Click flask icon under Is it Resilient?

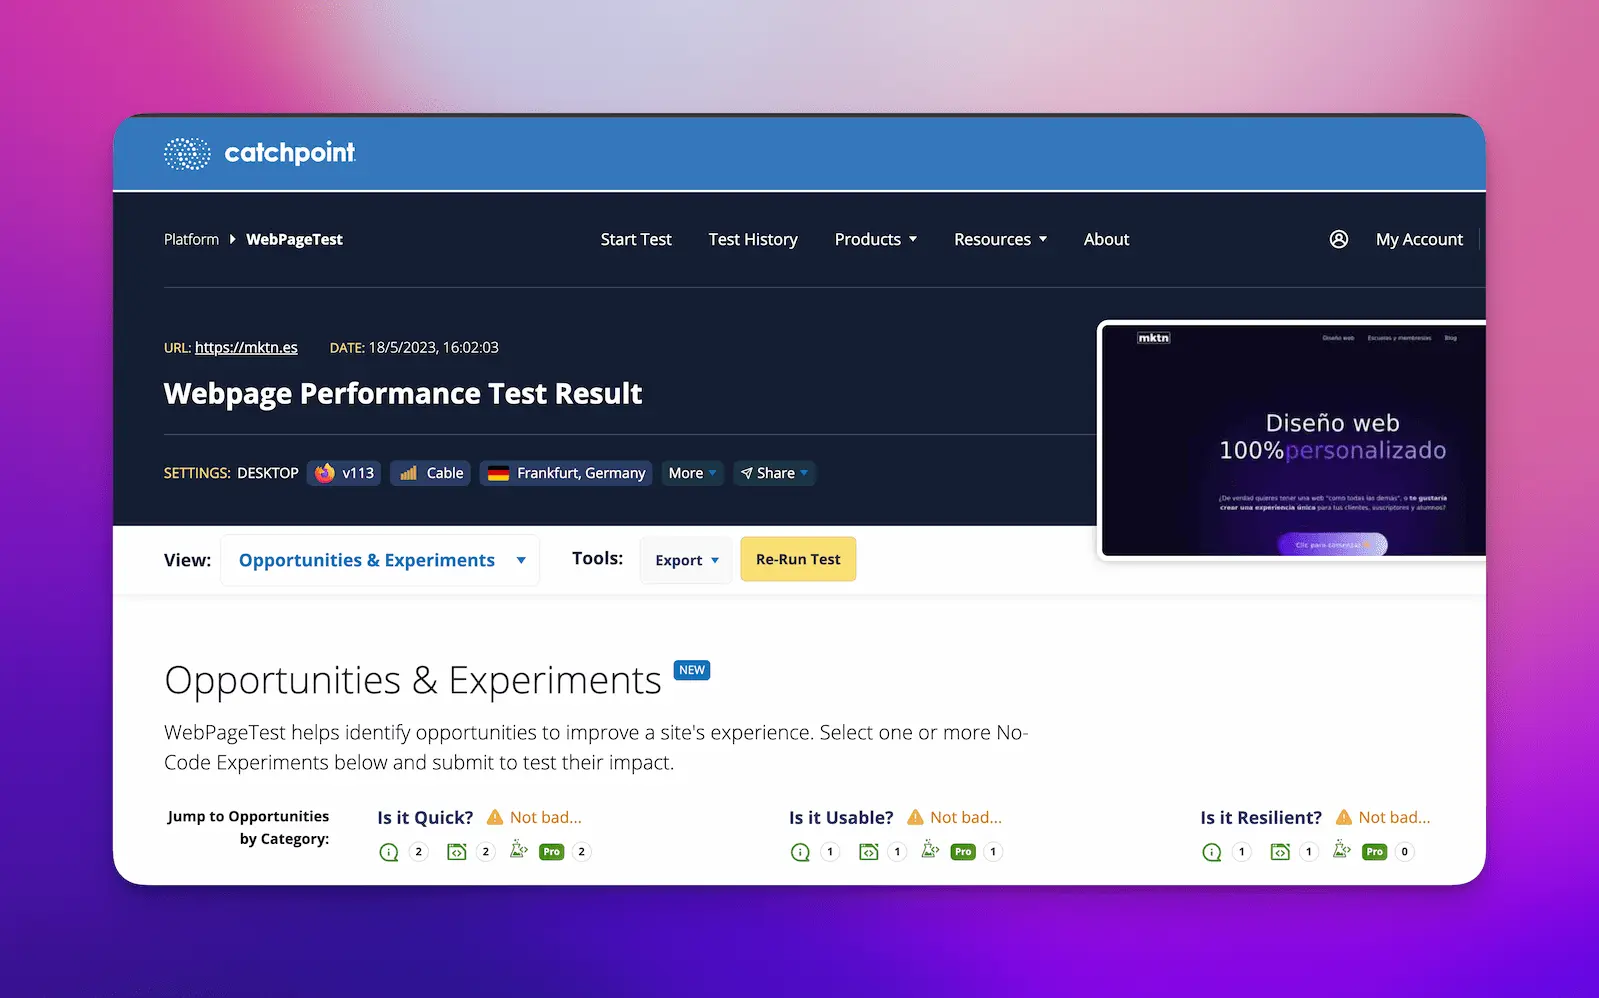point(1342,850)
